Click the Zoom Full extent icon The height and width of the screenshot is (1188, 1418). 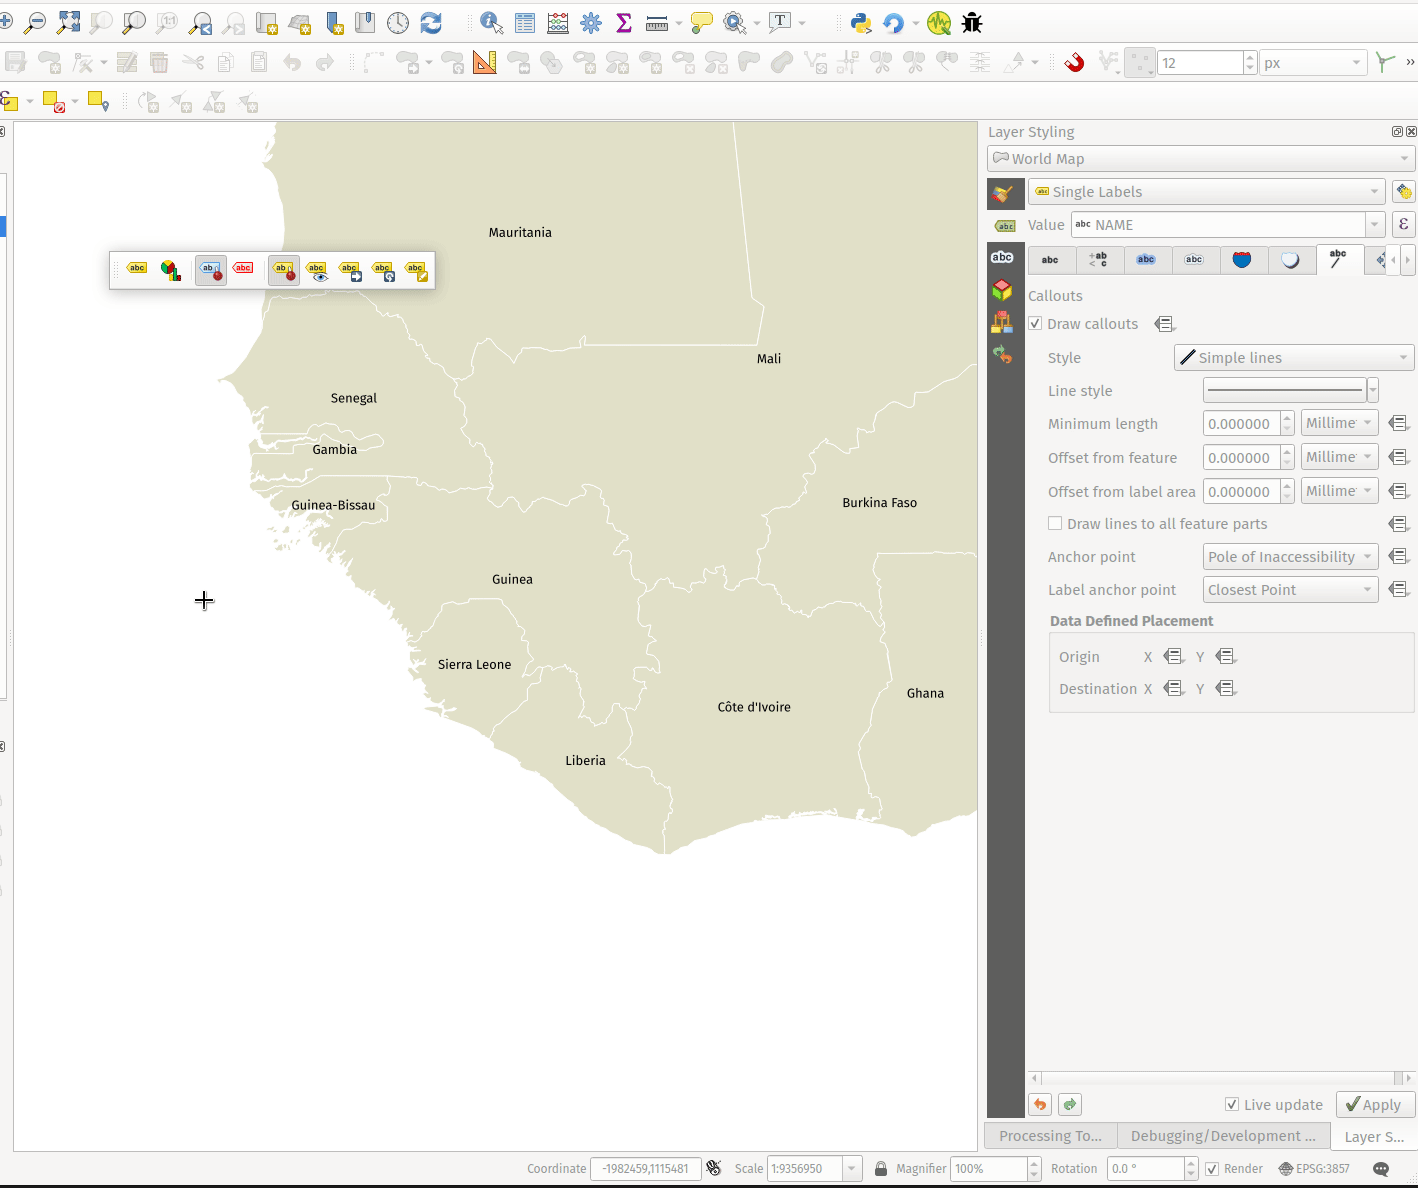point(68,23)
